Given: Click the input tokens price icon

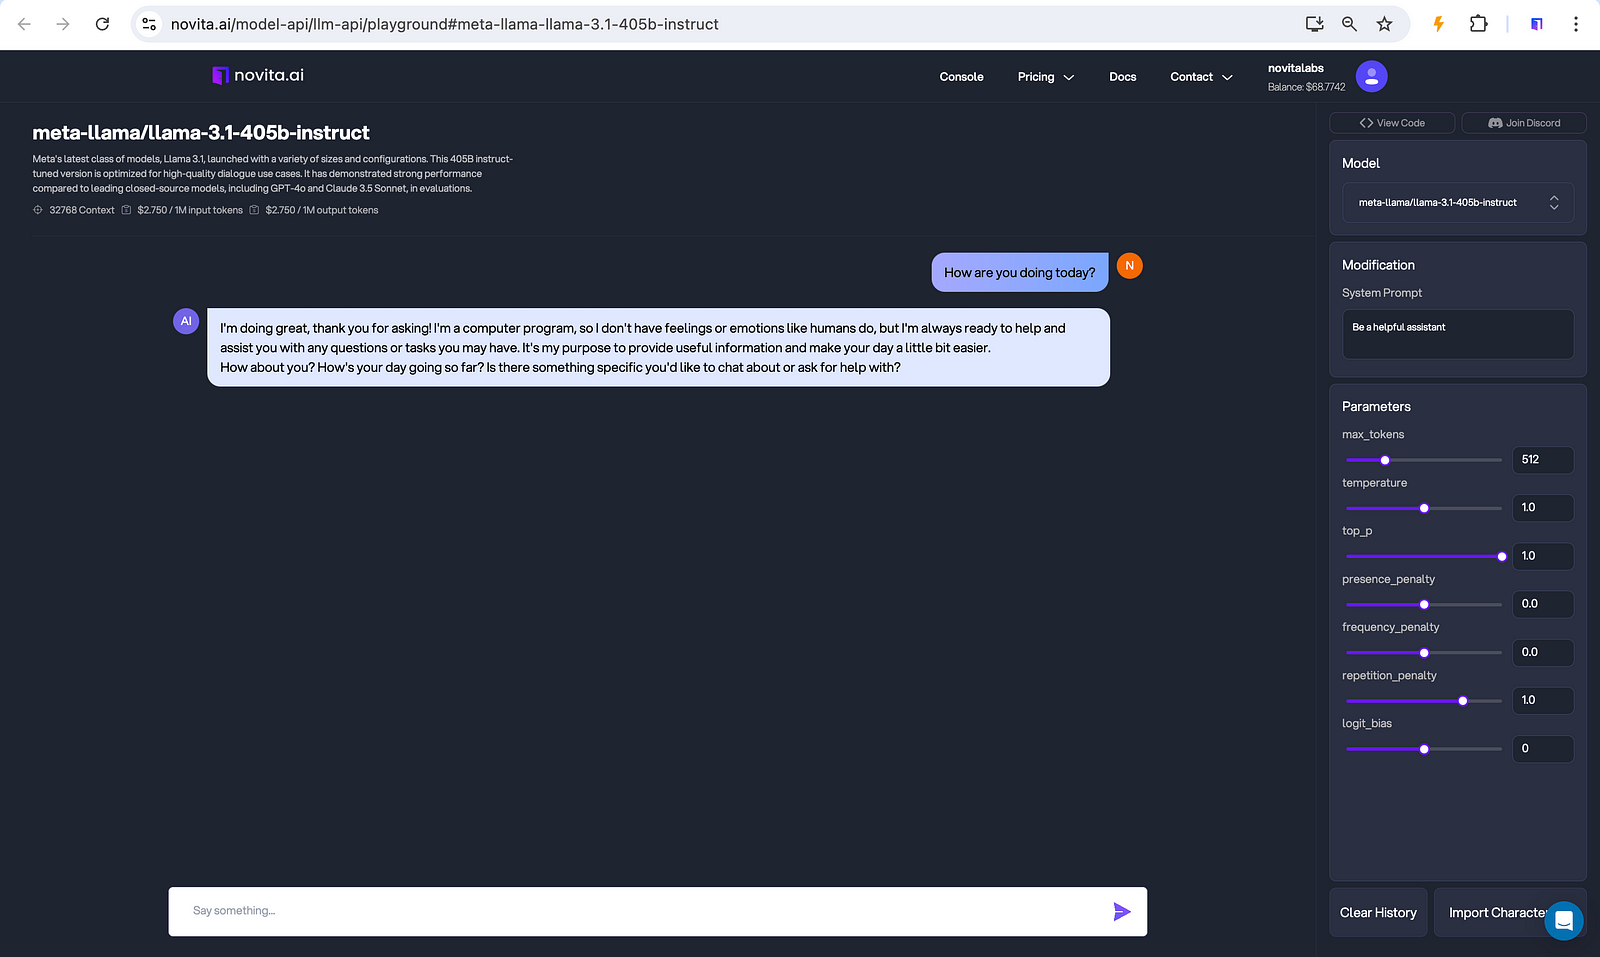Looking at the screenshot, I should pos(126,210).
